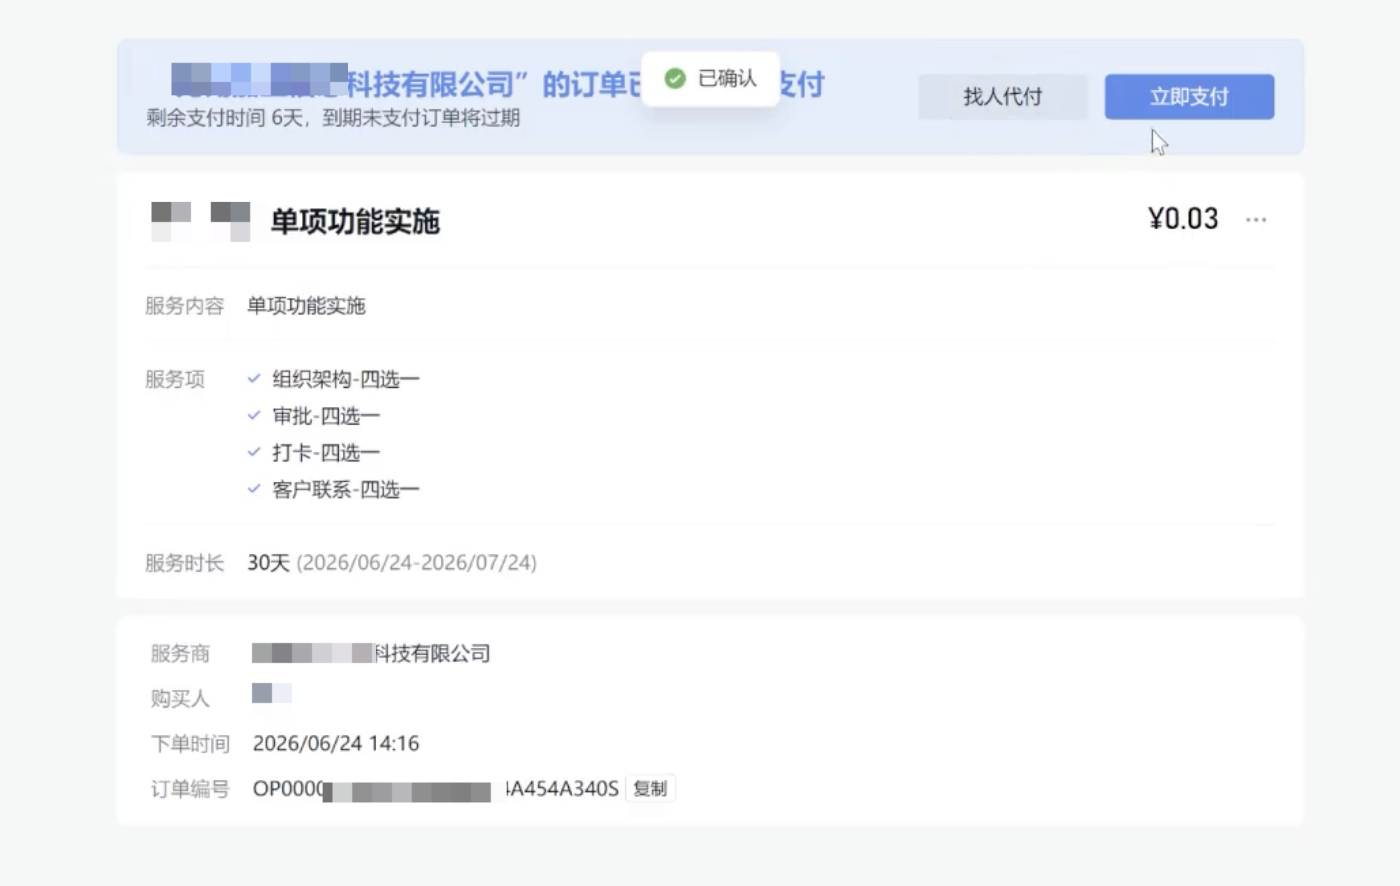Click the 已确认 confirmation toast
This screenshot has width=1400, height=886.
click(711, 78)
